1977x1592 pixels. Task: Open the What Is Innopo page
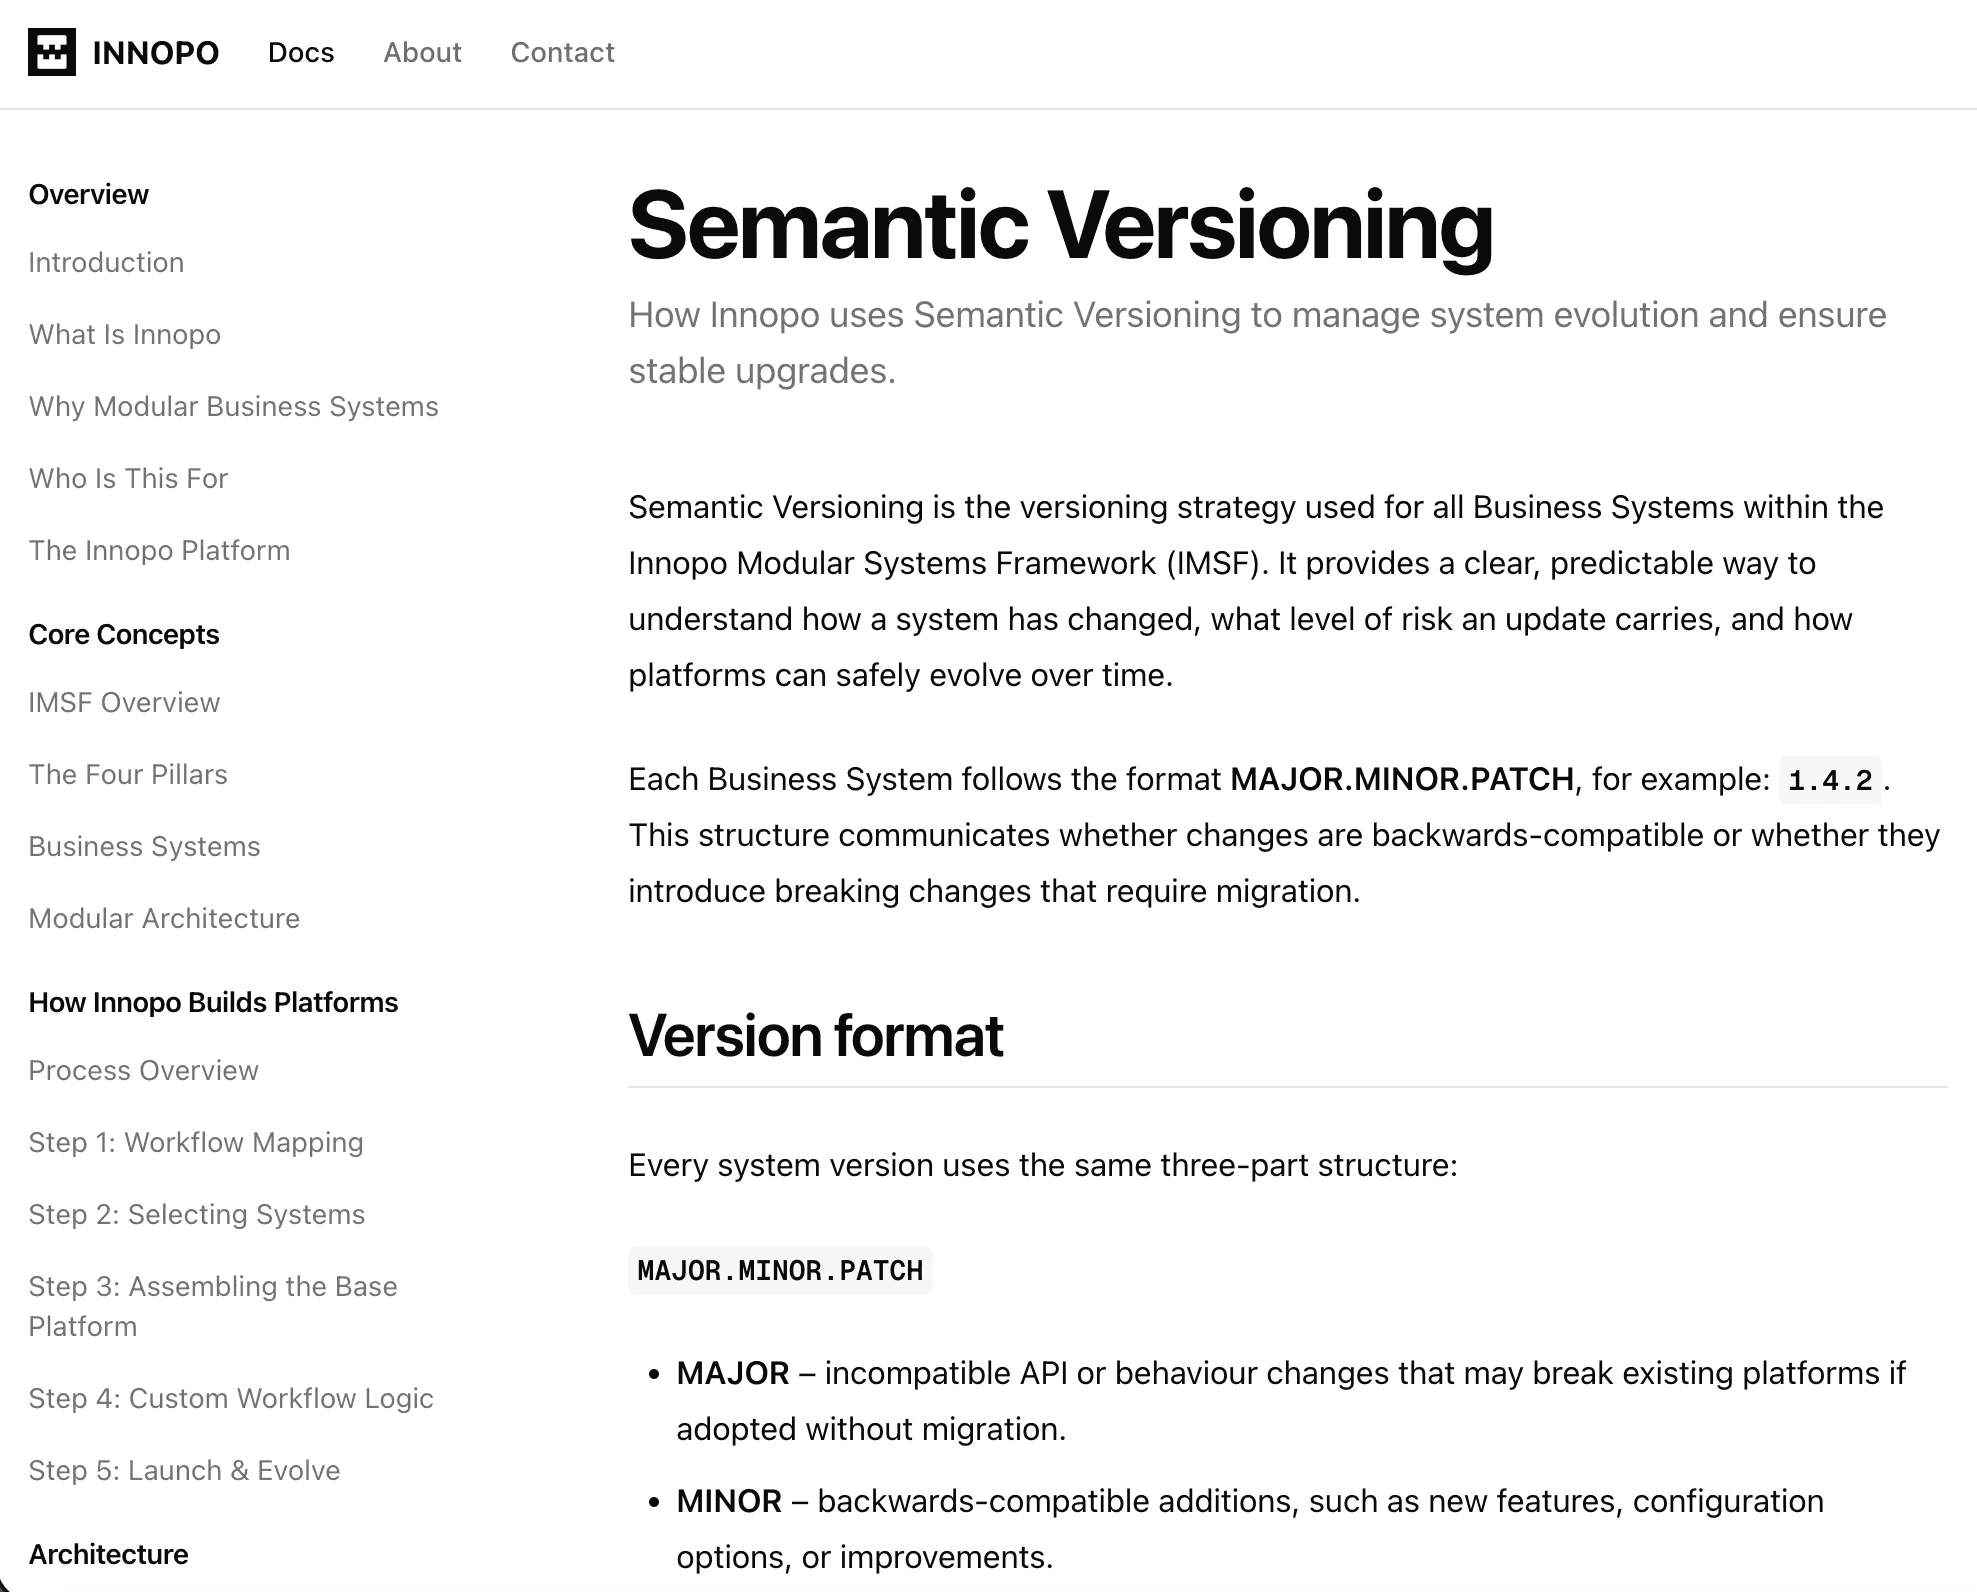[124, 334]
